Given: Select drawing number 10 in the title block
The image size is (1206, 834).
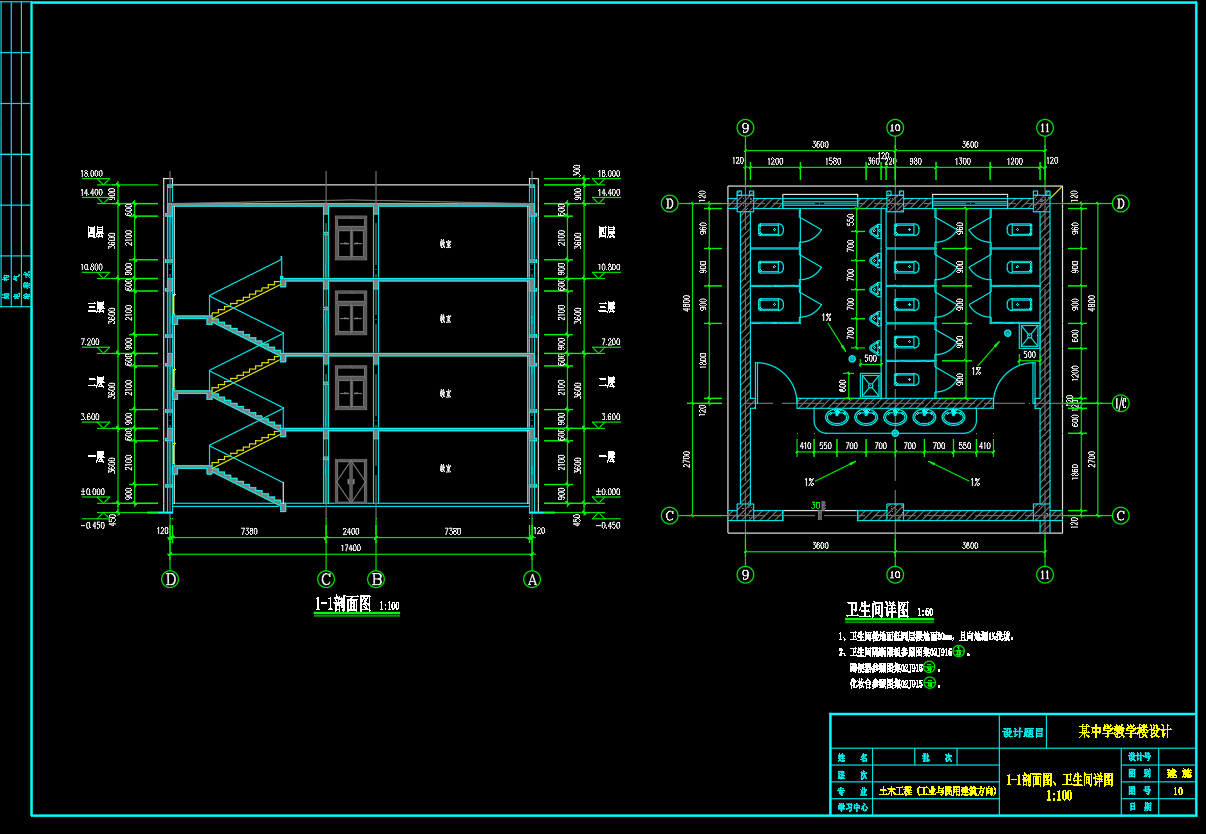Looking at the screenshot, I should point(1177,790).
